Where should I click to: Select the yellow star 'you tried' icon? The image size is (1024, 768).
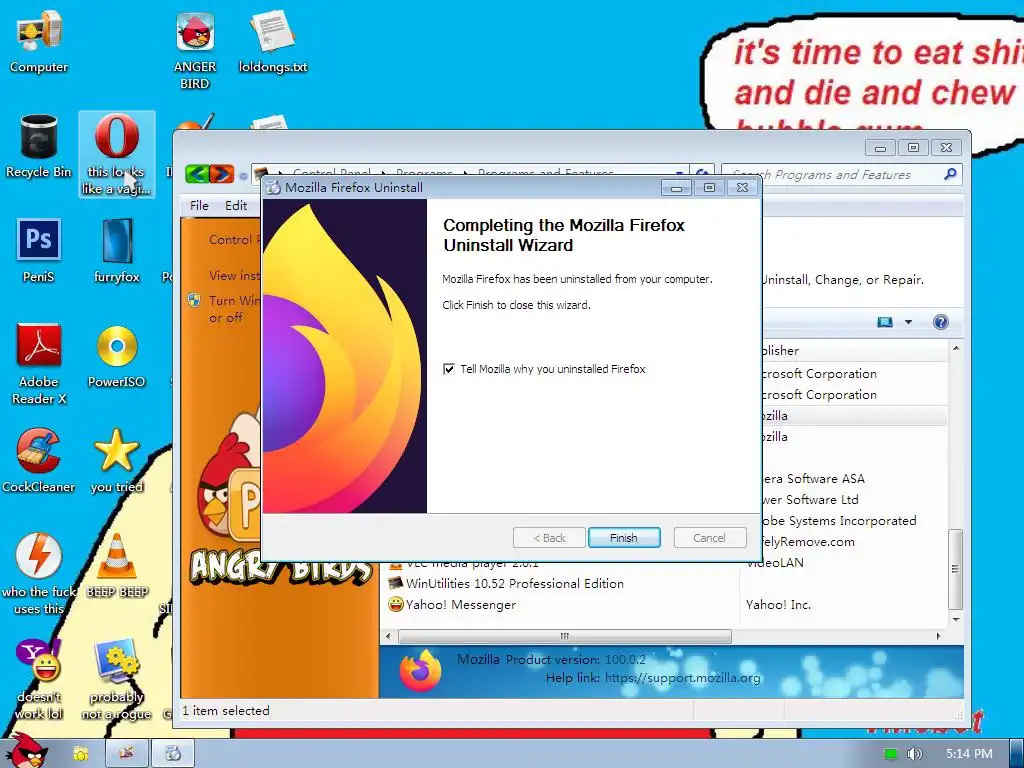[116, 461]
